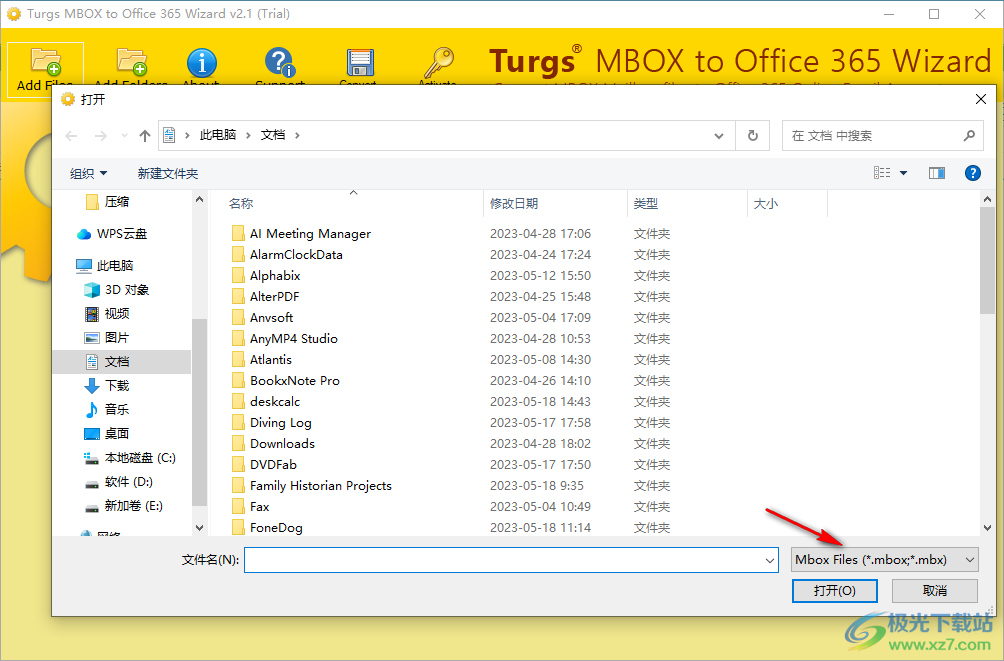This screenshot has width=1004, height=661.
Task: Select the Family Historian Projects folder
Action: [x=311, y=486]
